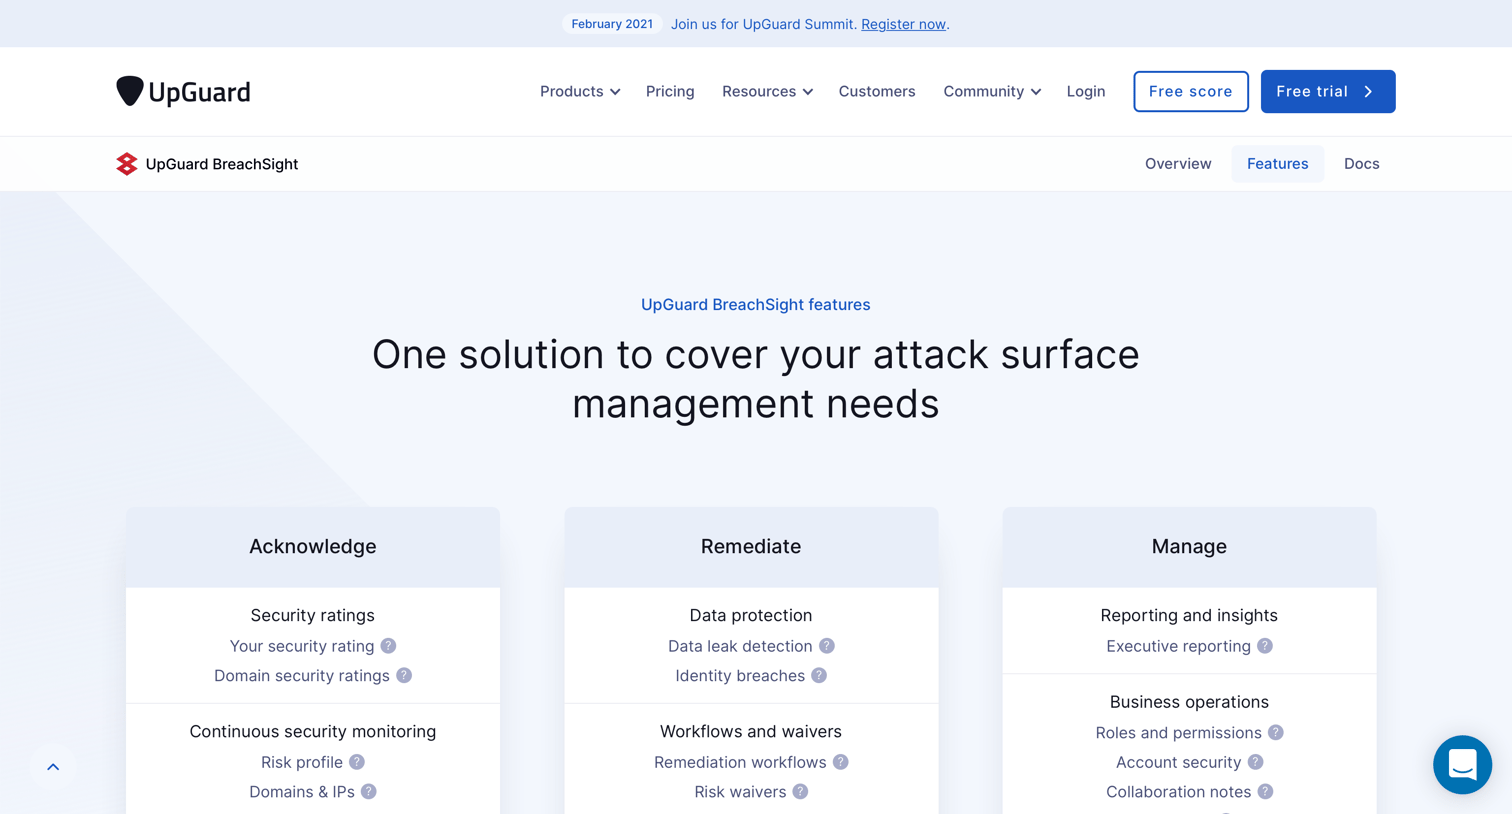Click the Executive reporting label
This screenshot has width=1512, height=814.
pos(1178,646)
